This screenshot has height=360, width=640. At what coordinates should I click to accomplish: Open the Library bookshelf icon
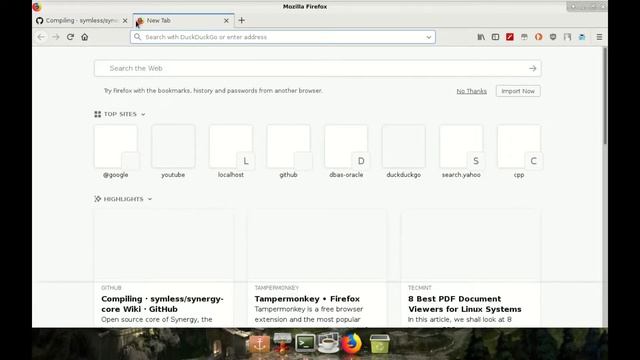[481, 37]
